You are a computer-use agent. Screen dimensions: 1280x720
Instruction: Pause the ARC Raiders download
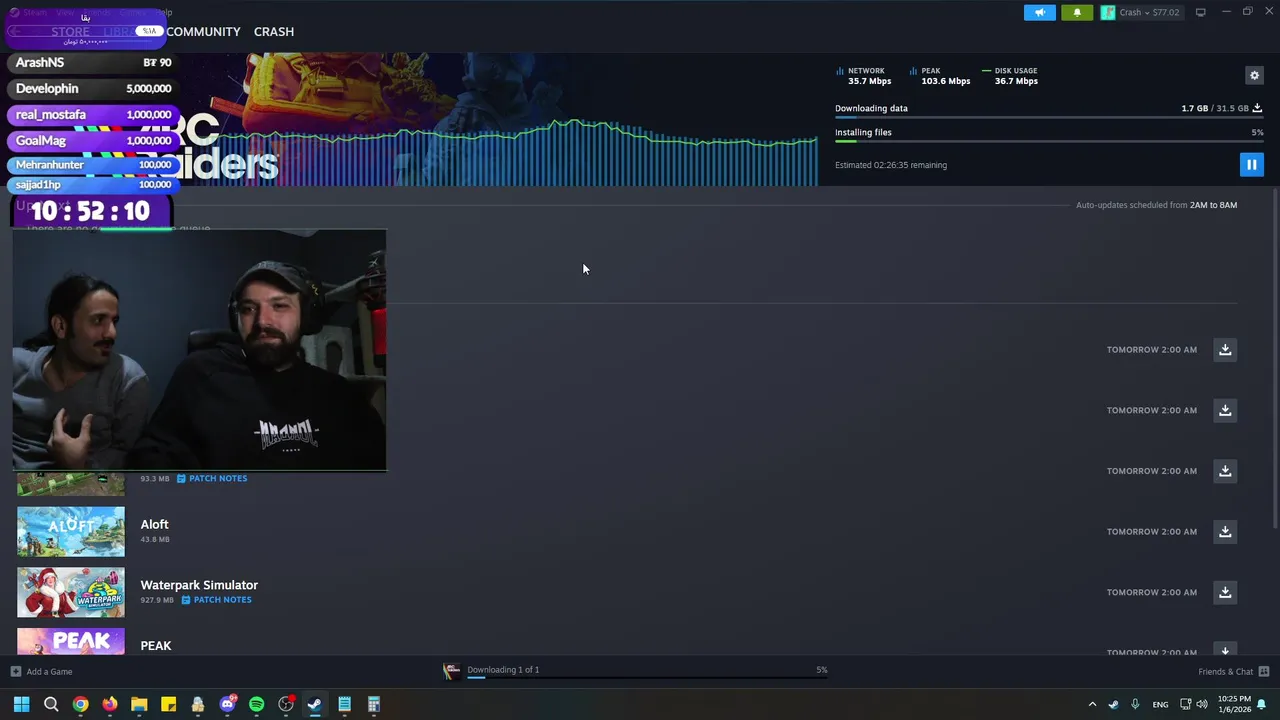[x=1251, y=164]
